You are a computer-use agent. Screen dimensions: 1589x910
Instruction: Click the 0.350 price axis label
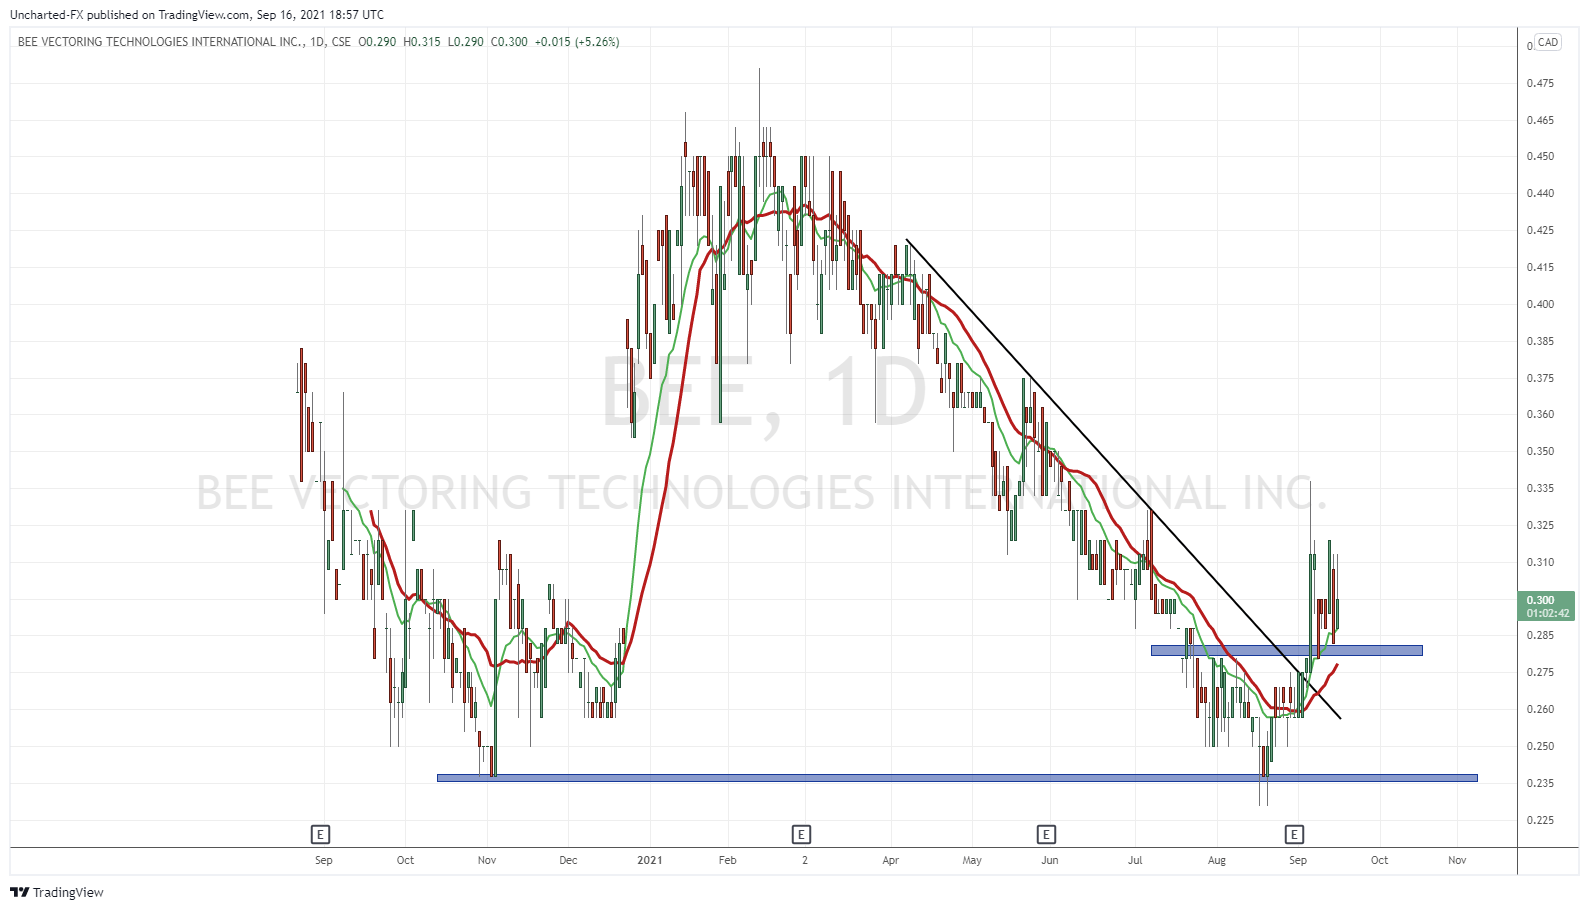[x=1540, y=451]
